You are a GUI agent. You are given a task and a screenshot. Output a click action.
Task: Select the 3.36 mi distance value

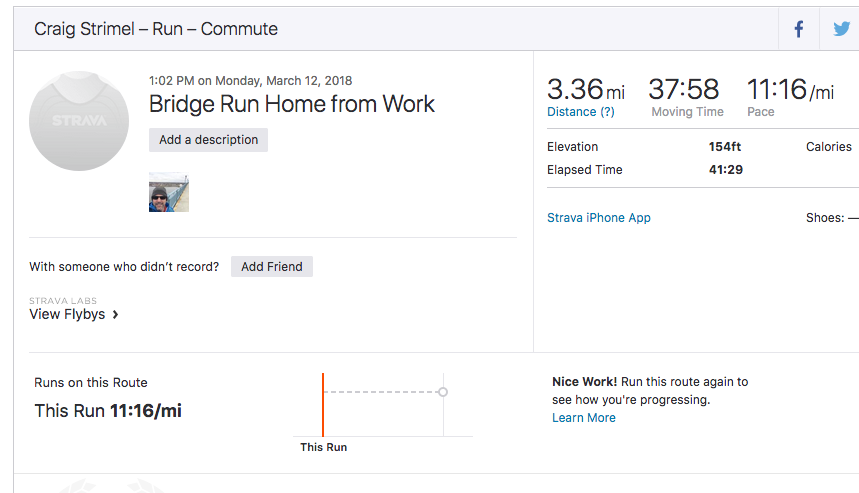pyautogui.click(x=585, y=89)
